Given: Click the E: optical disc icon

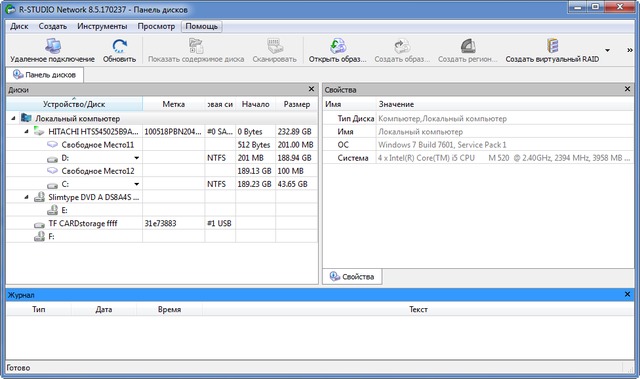Looking at the screenshot, I should click(52, 210).
